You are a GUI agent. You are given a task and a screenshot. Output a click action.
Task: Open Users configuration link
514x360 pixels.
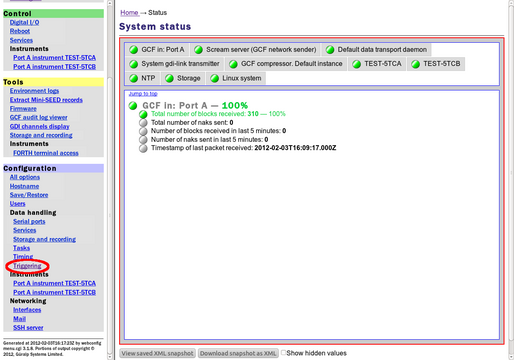(17, 204)
